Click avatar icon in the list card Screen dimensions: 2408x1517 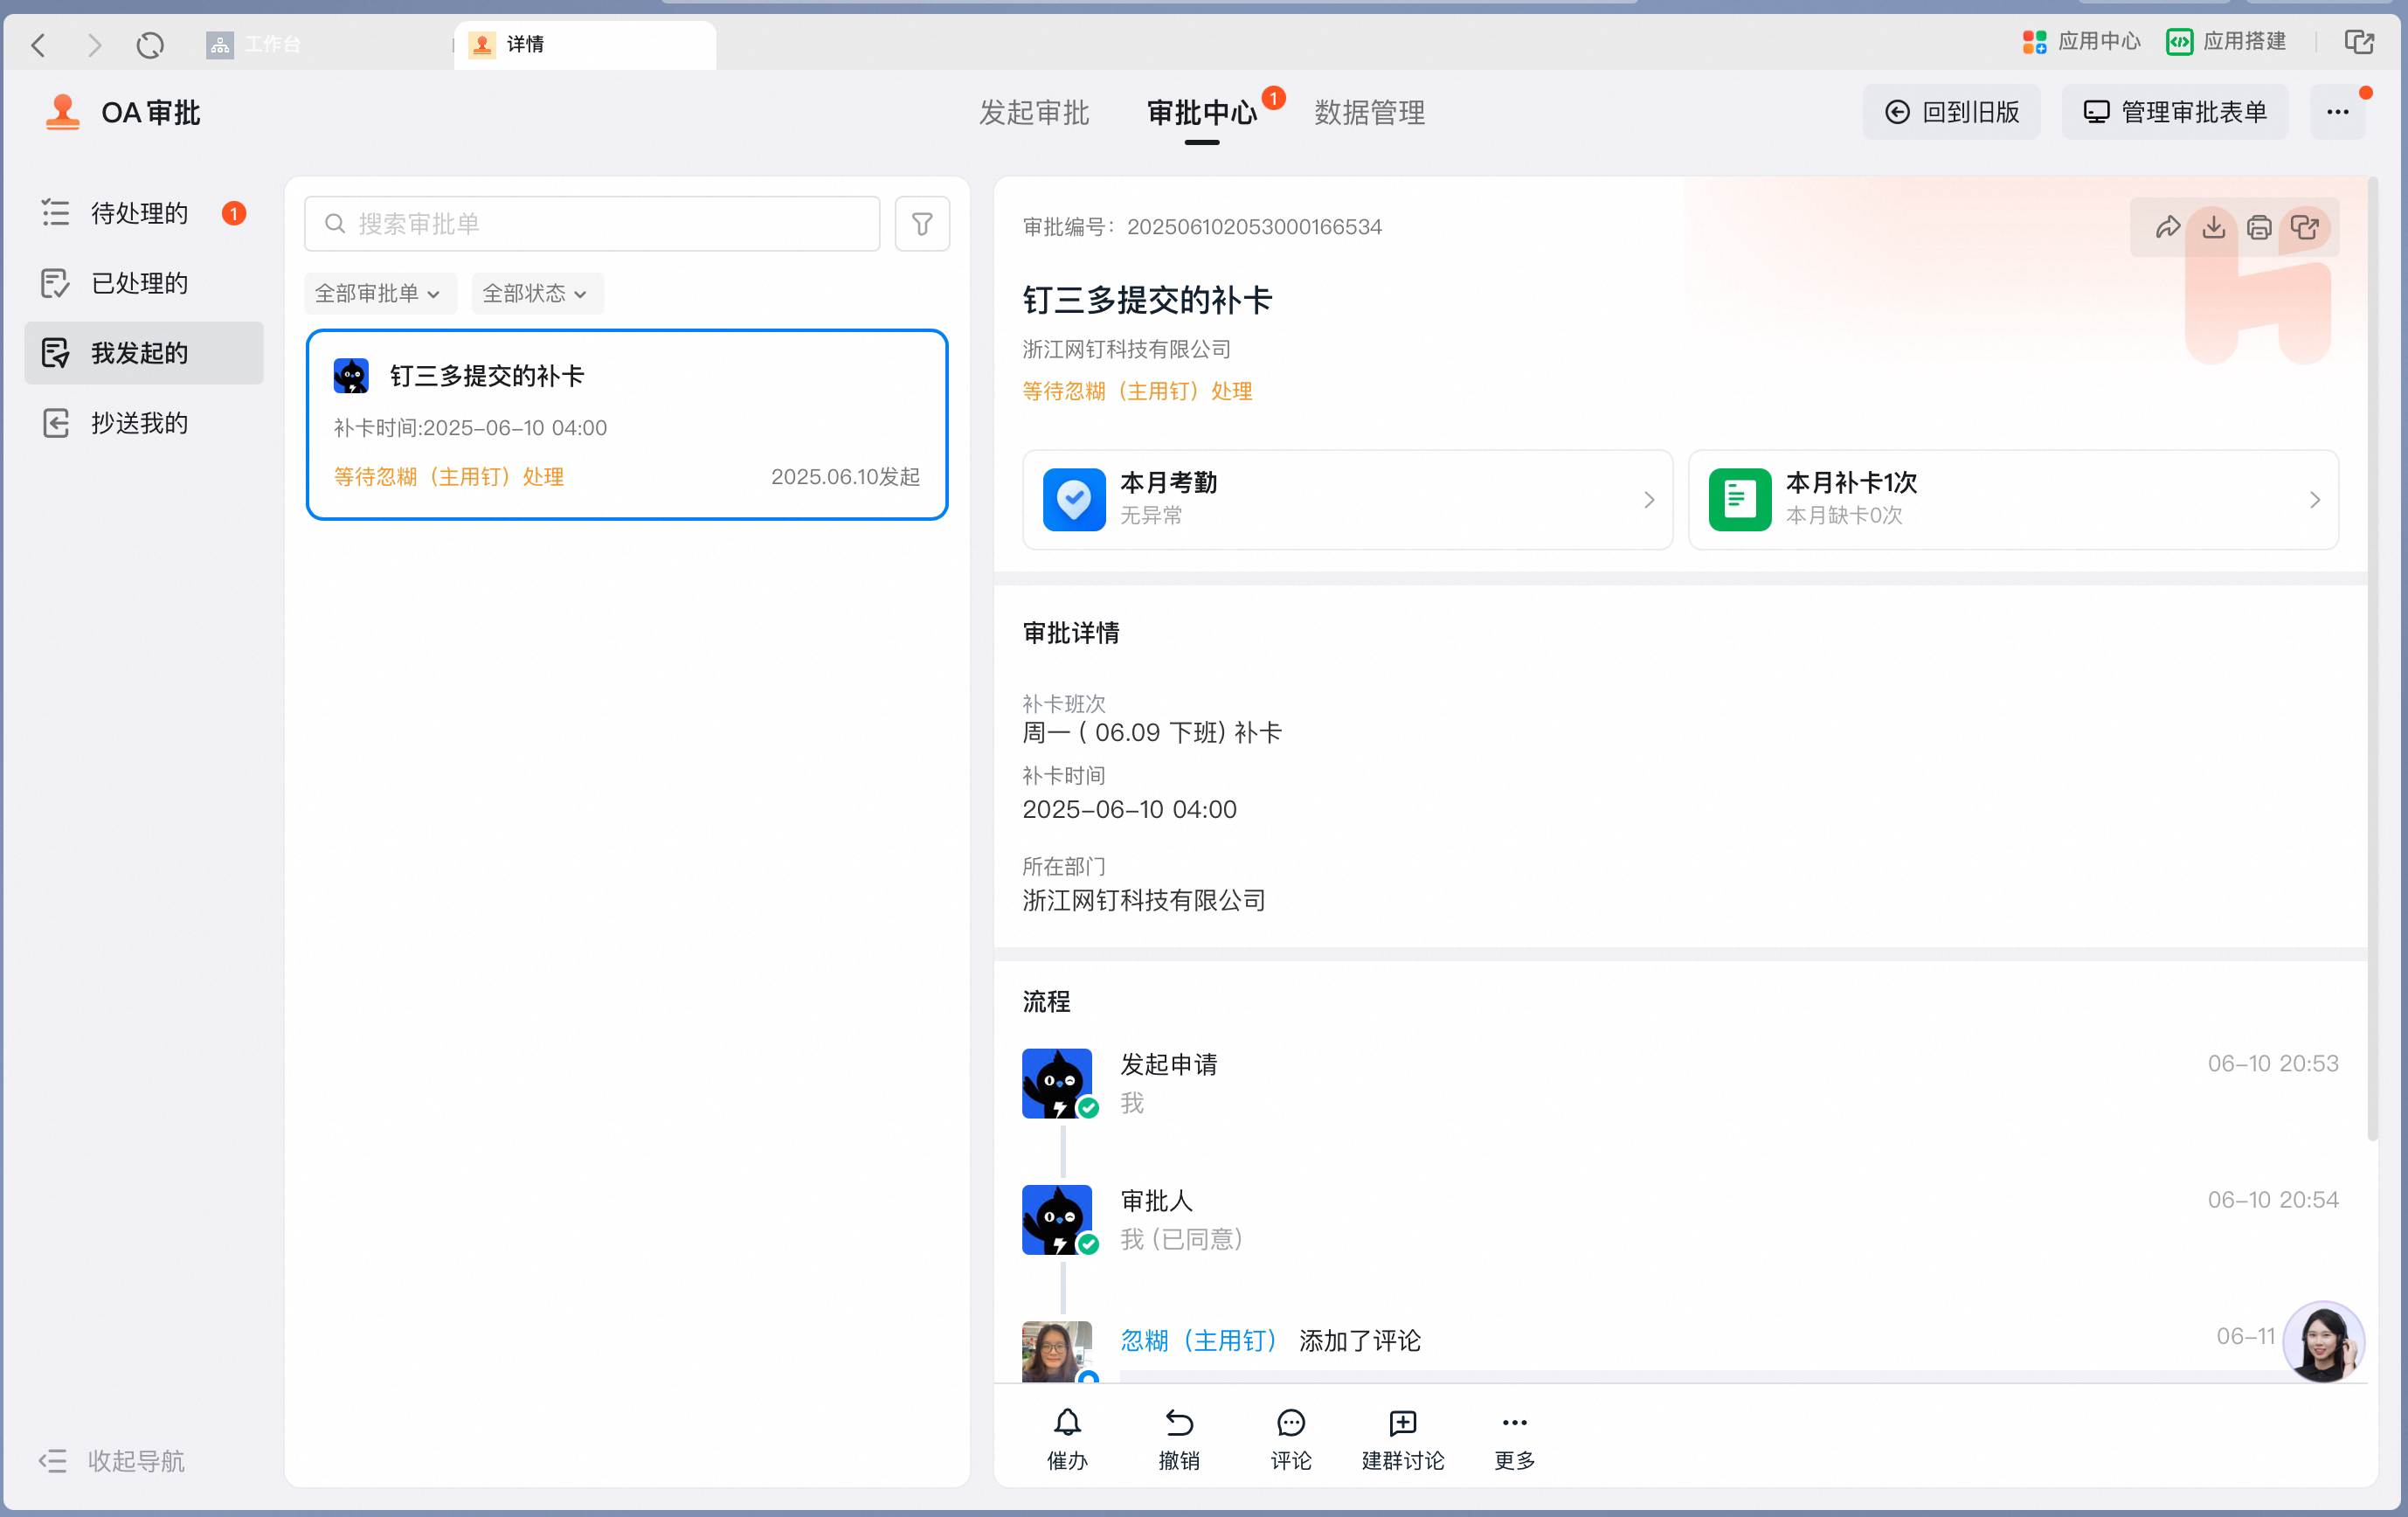tap(351, 376)
